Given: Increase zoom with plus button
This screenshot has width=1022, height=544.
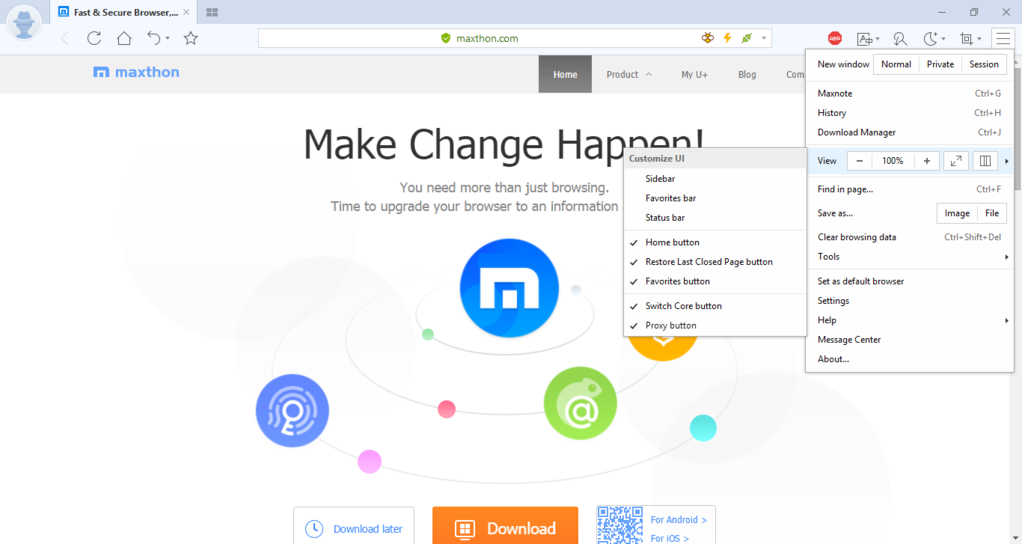Looking at the screenshot, I should point(926,161).
